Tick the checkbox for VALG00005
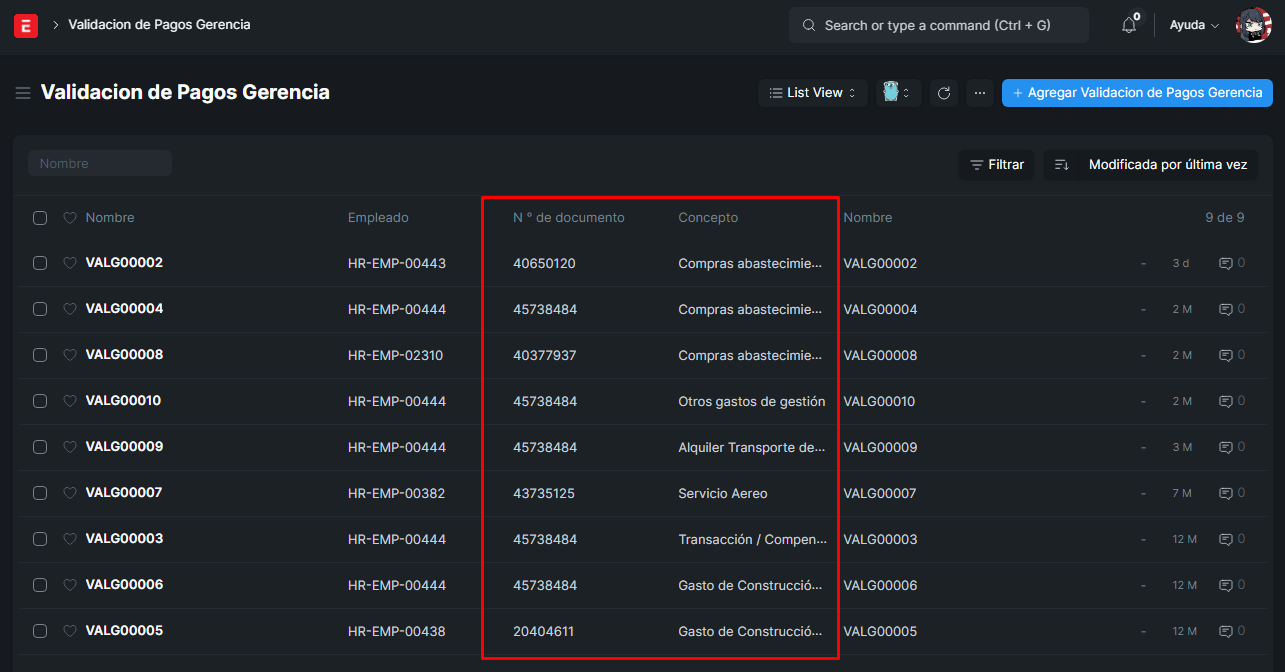Screen dimensions: 1285x672 tap(40, 631)
